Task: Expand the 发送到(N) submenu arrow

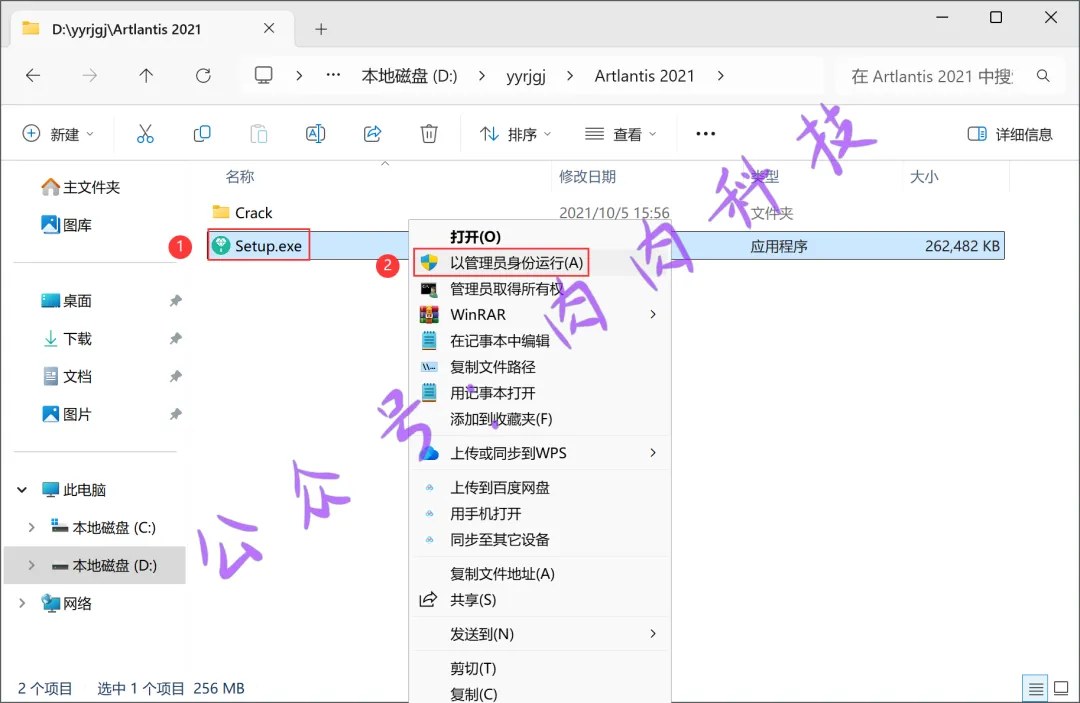Action: pyautogui.click(x=653, y=633)
